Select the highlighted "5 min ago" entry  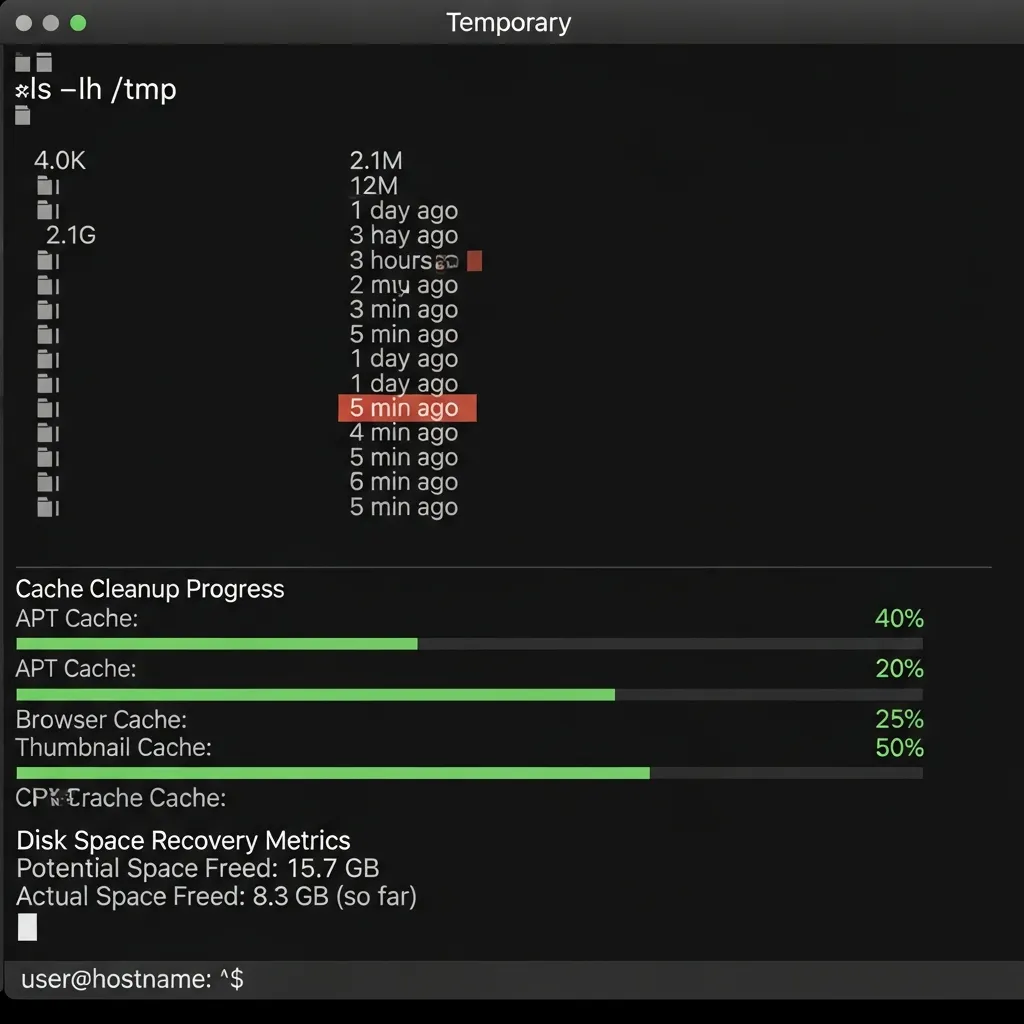click(x=406, y=408)
